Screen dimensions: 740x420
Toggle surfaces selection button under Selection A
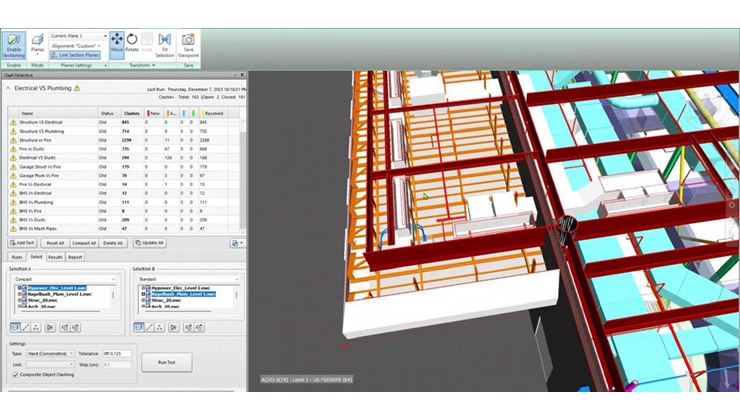click(x=16, y=327)
